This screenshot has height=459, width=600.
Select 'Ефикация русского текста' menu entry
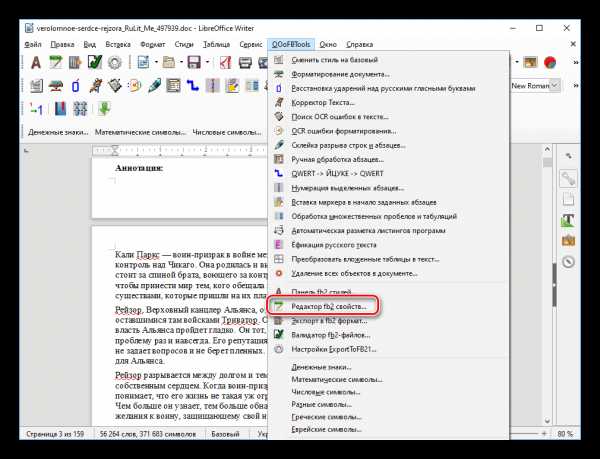coord(388,245)
